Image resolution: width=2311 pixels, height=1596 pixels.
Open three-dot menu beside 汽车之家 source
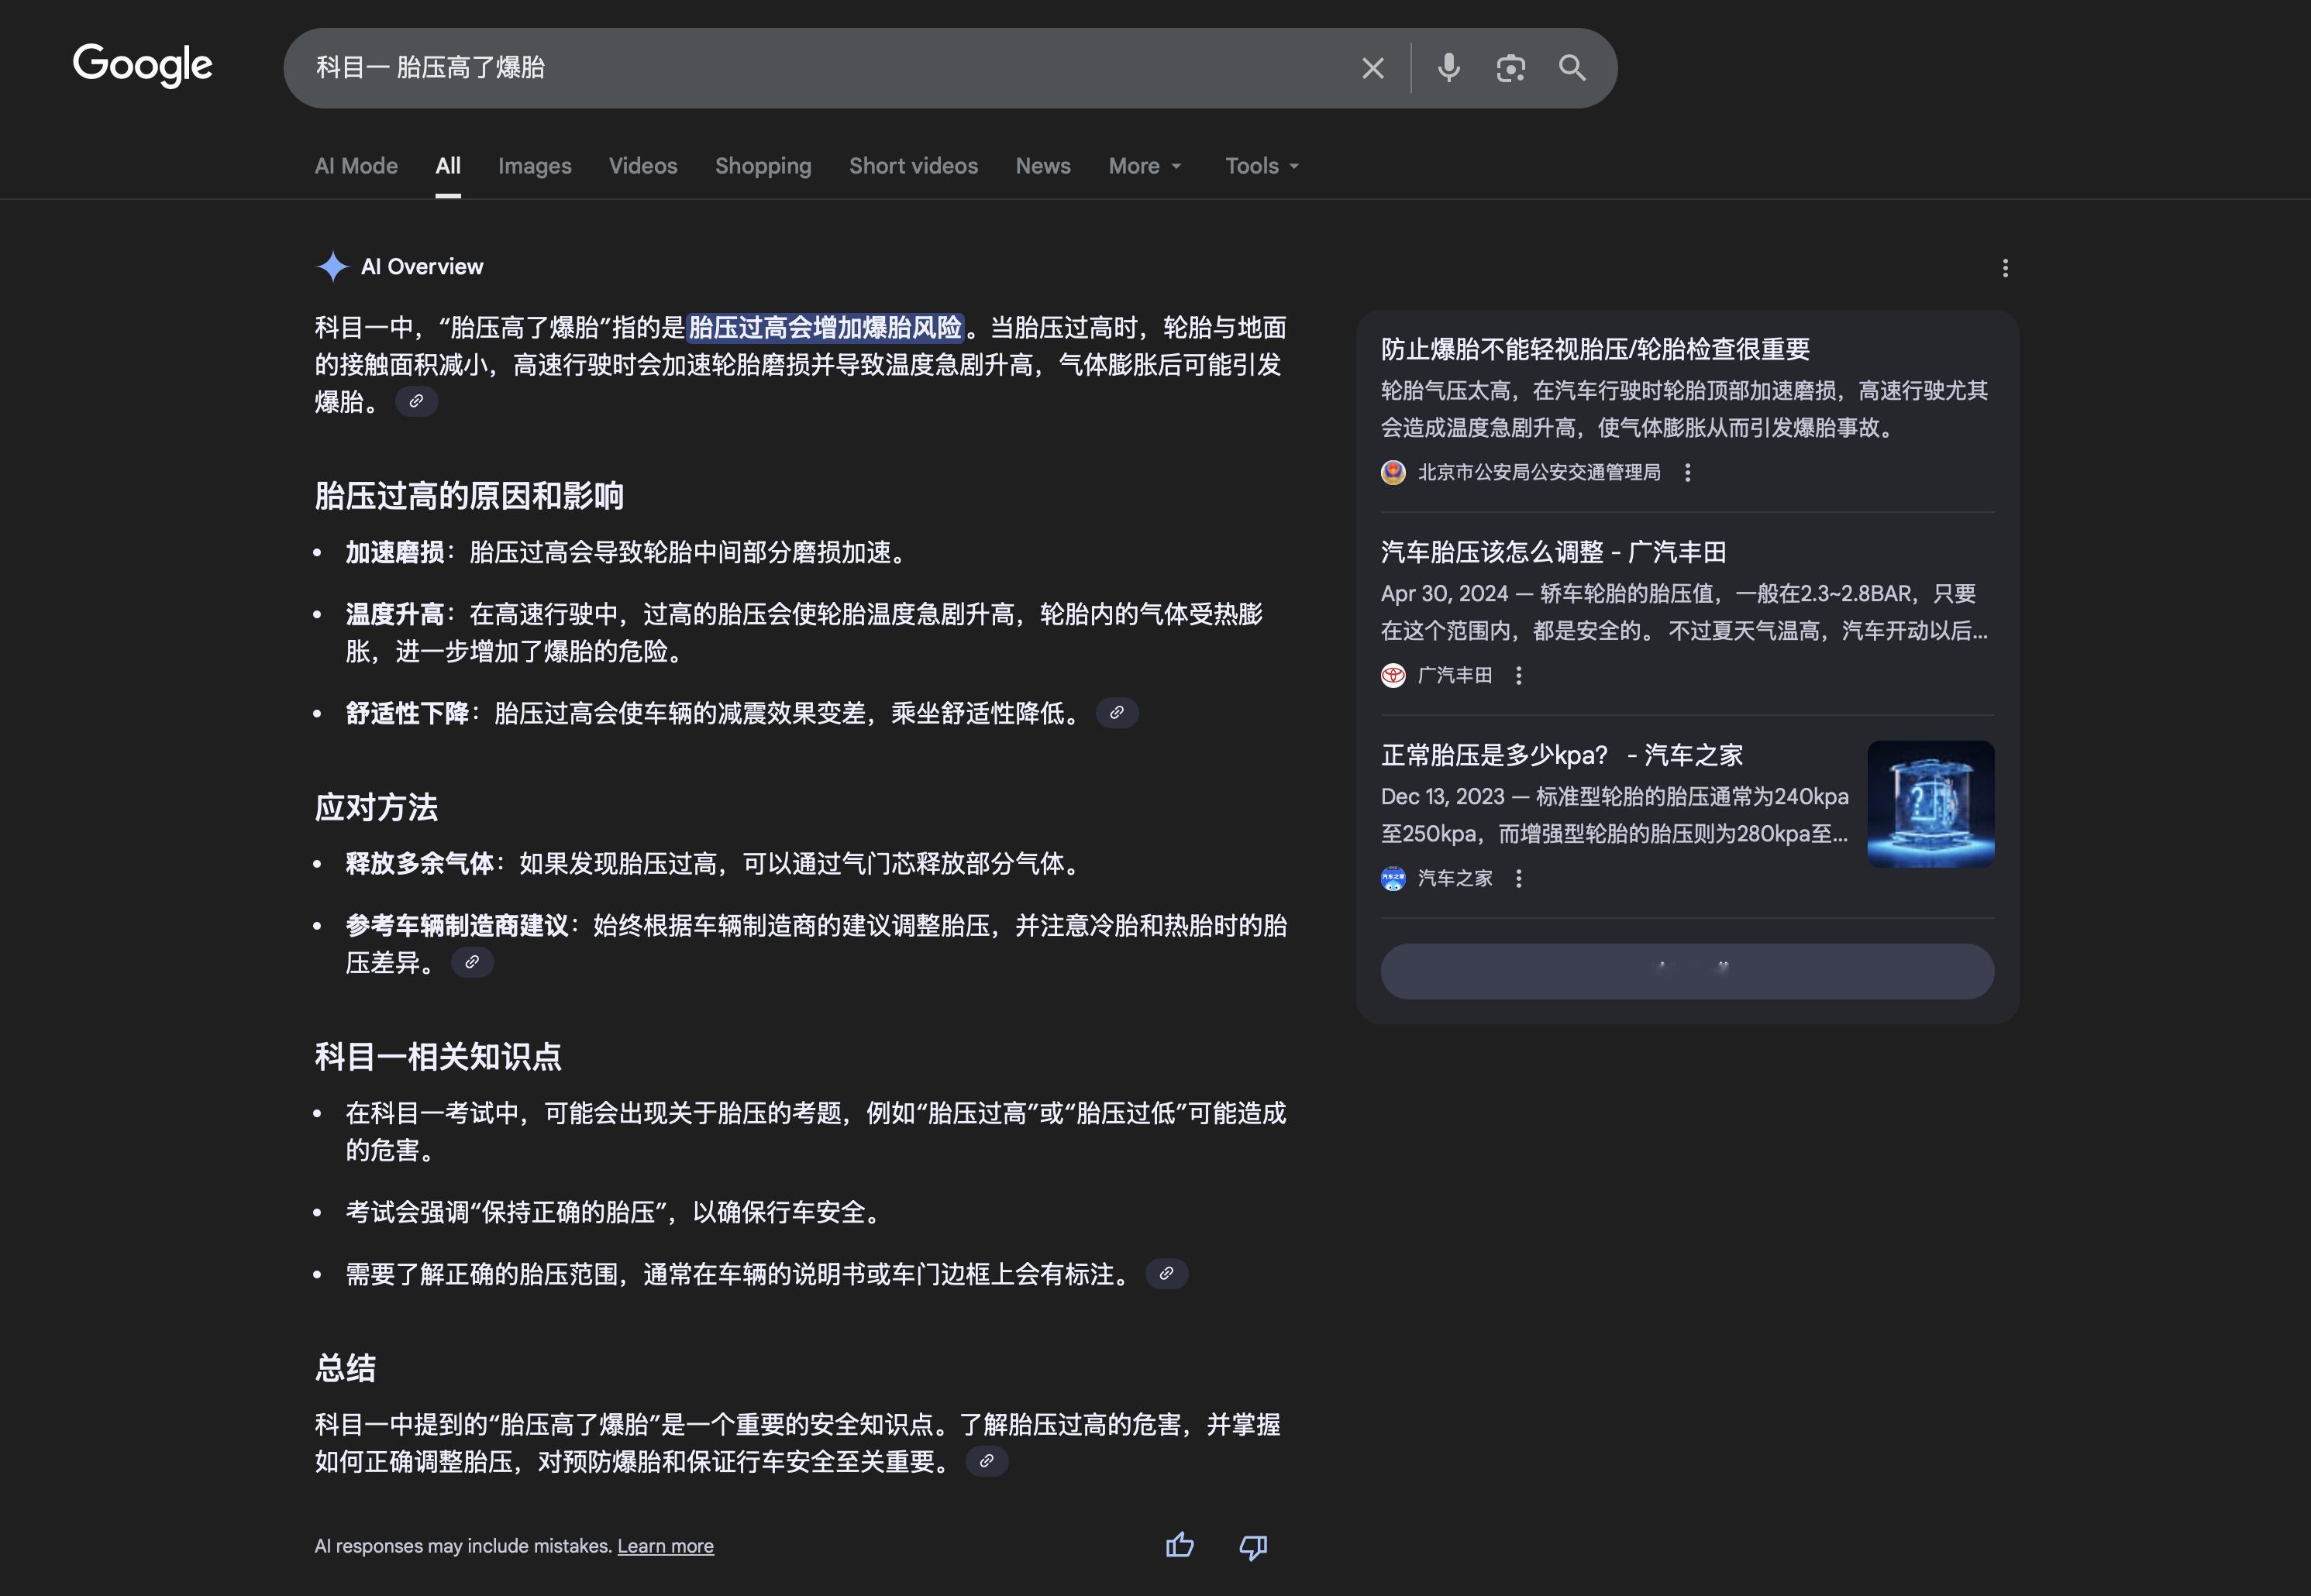(x=1518, y=878)
